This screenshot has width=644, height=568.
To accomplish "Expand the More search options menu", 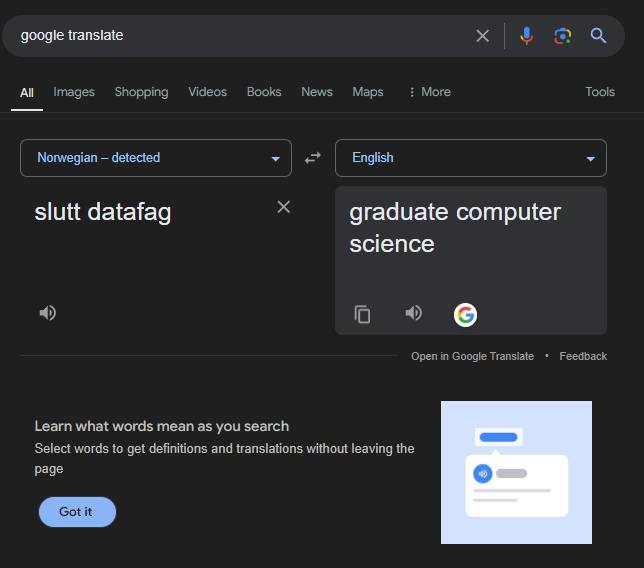I will (430, 92).
